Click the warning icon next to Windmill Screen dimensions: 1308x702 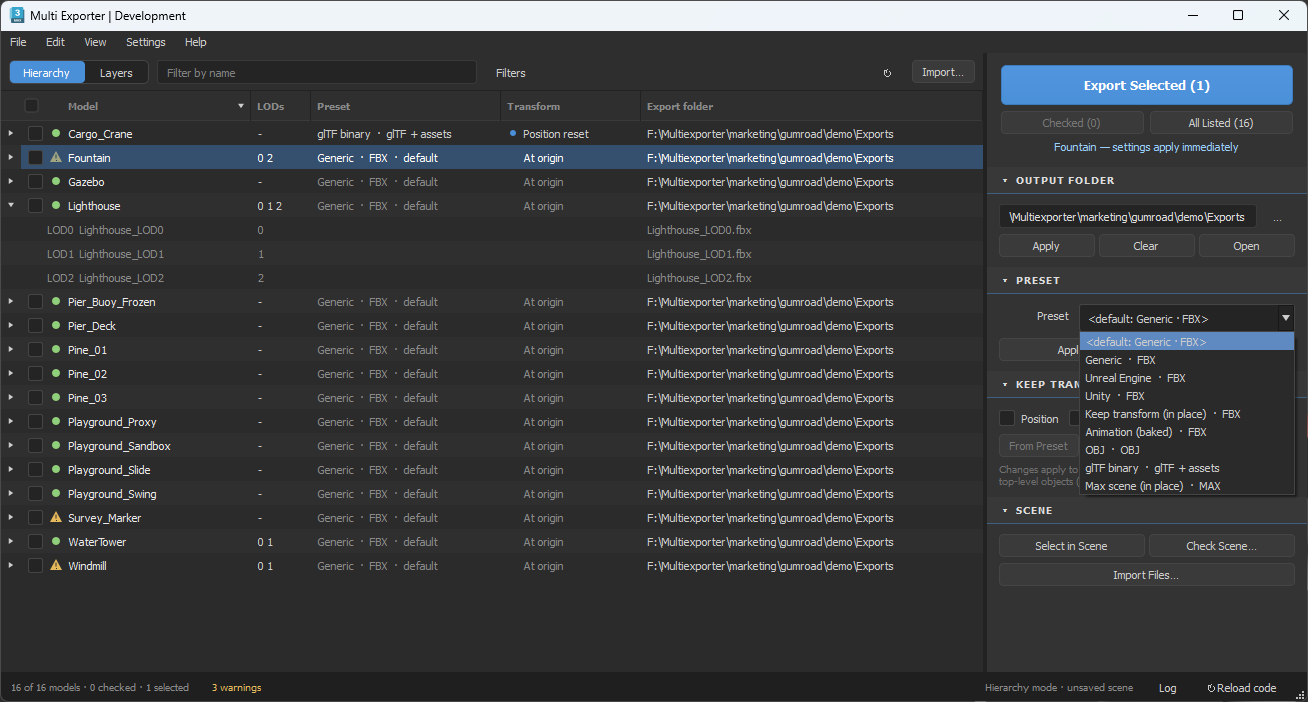coord(56,566)
